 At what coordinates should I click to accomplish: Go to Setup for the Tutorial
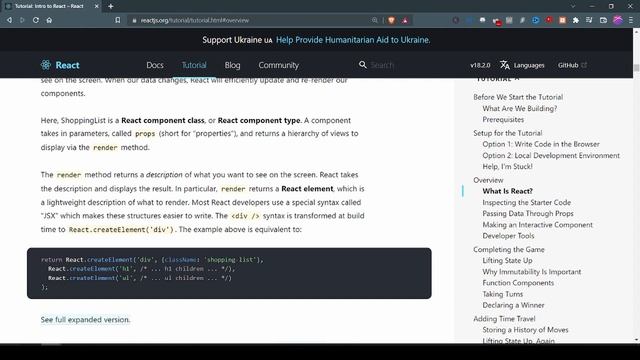[x=507, y=133]
